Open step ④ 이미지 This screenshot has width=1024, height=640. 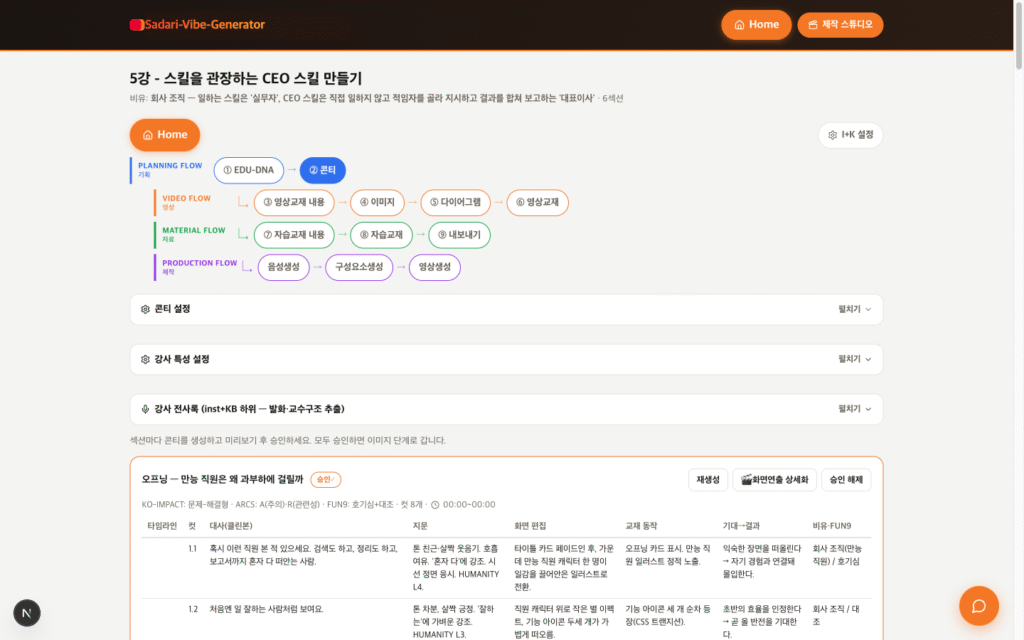(377, 202)
